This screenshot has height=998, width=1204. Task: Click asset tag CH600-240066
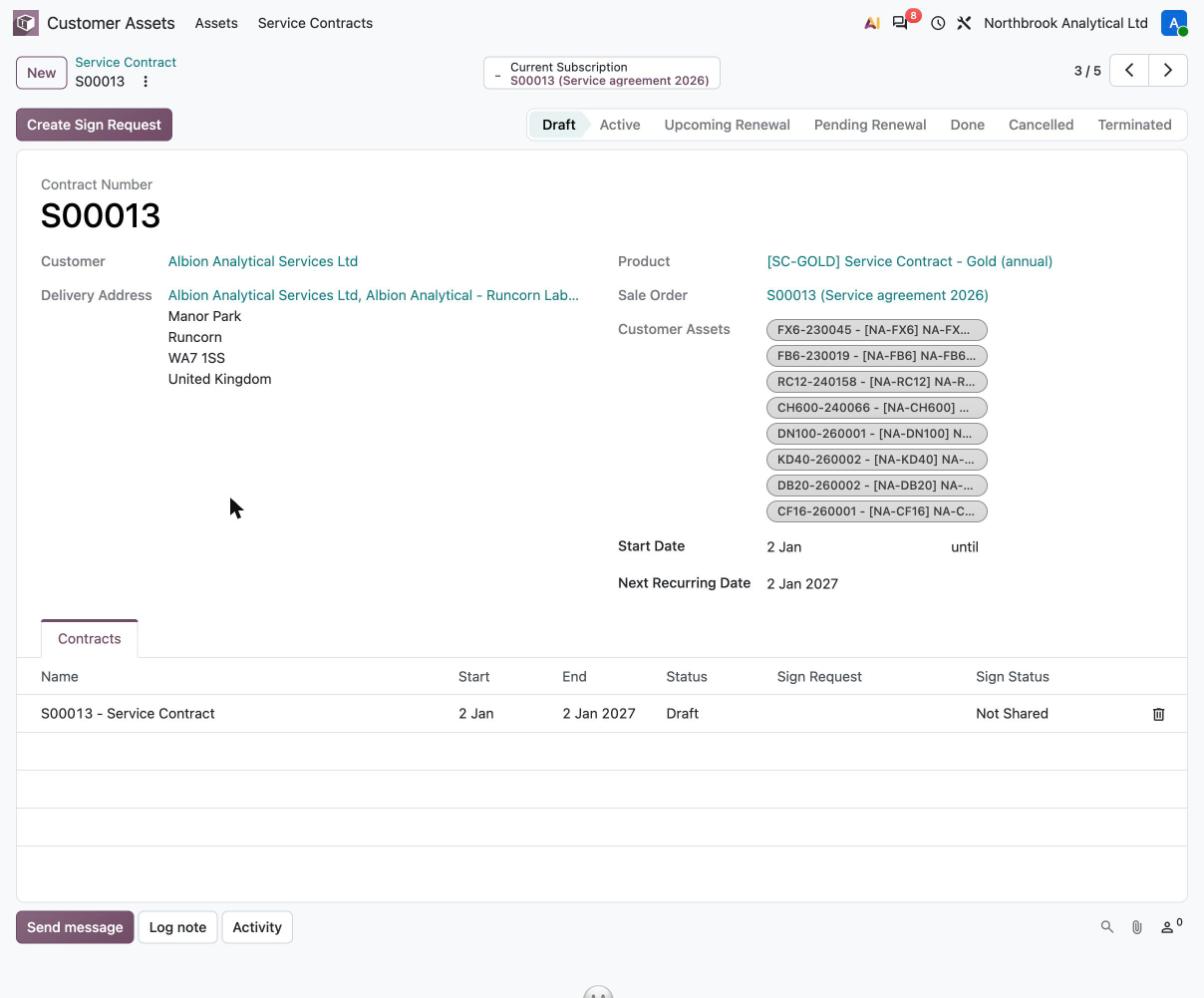tap(876, 408)
